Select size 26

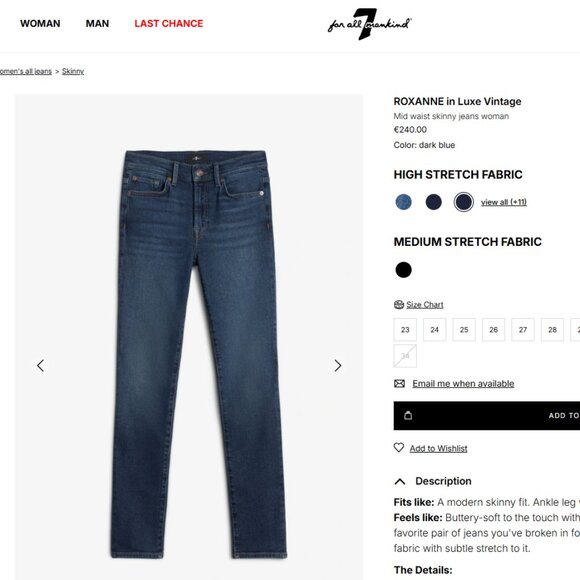493,330
